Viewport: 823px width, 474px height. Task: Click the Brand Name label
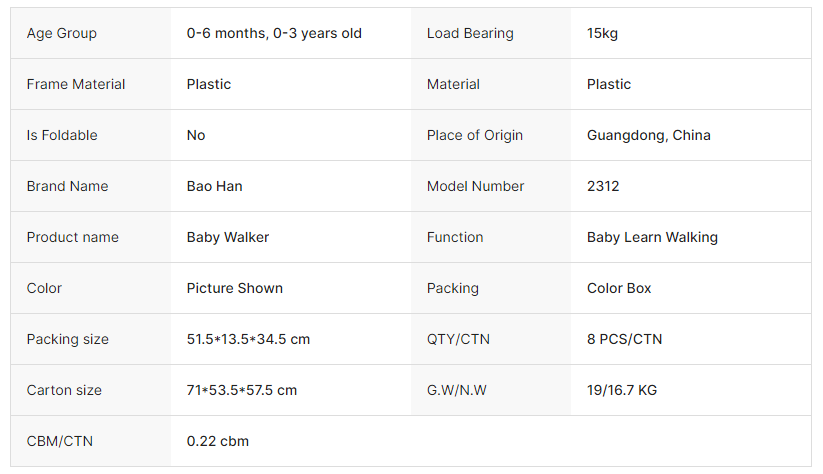click(x=67, y=186)
